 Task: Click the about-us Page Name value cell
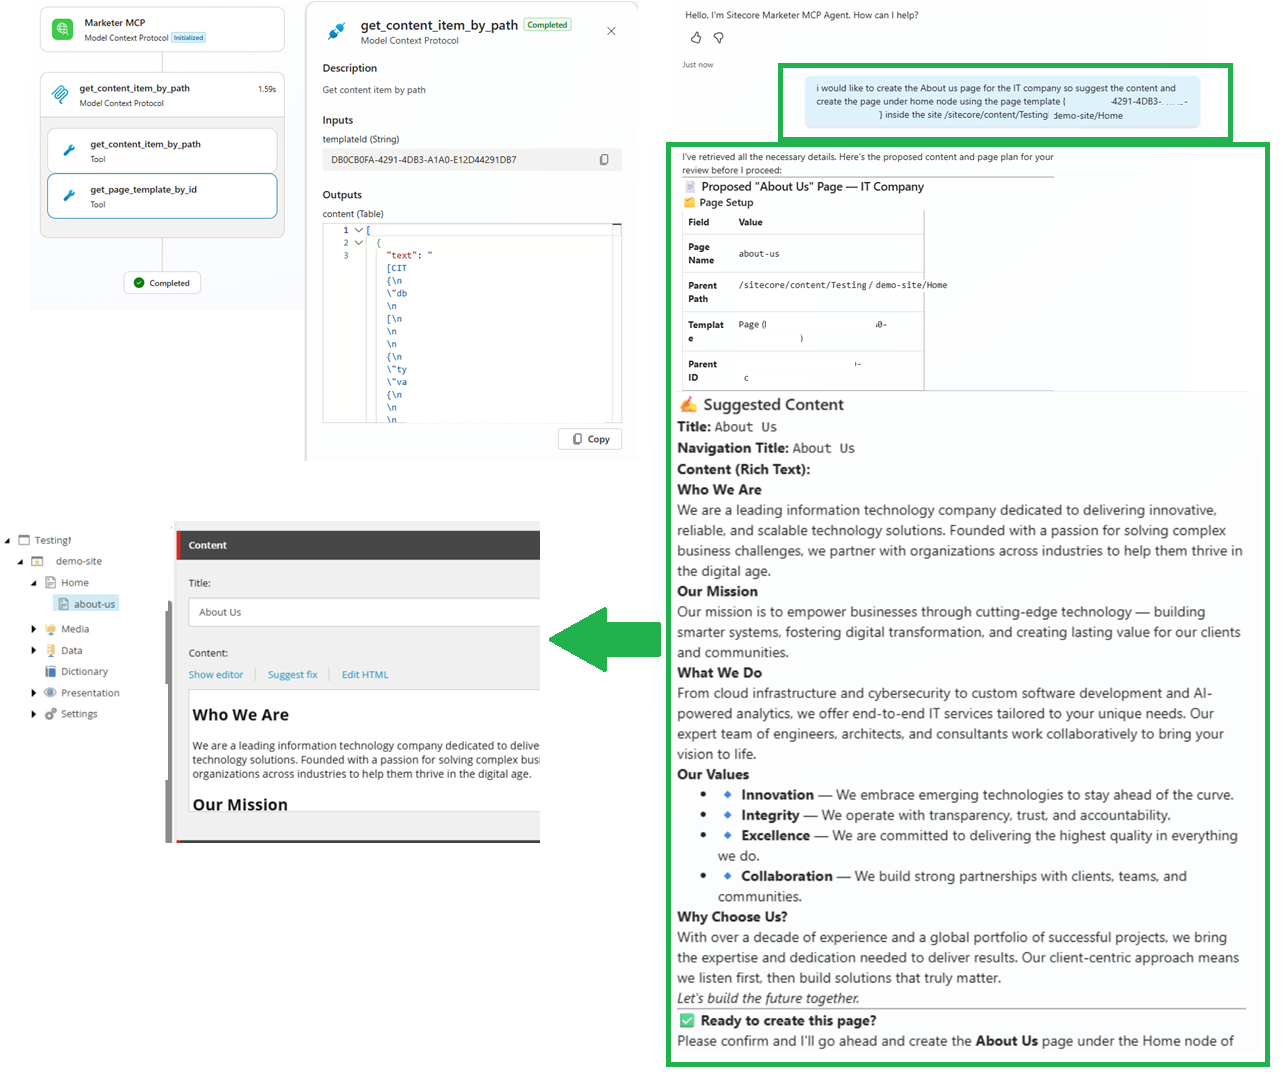click(x=829, y=254)
